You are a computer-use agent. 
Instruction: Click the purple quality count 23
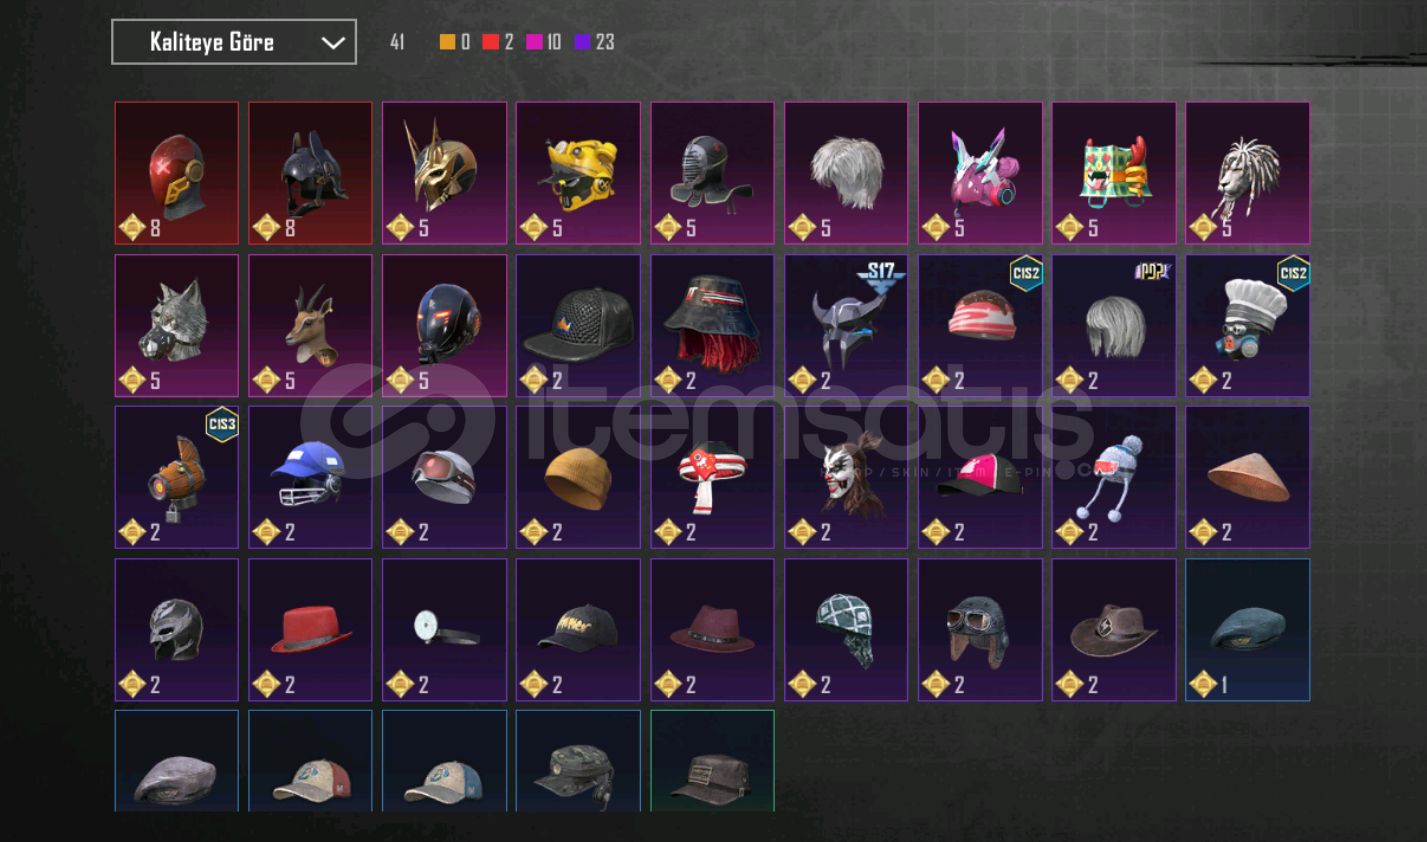[x=605, y=42]
